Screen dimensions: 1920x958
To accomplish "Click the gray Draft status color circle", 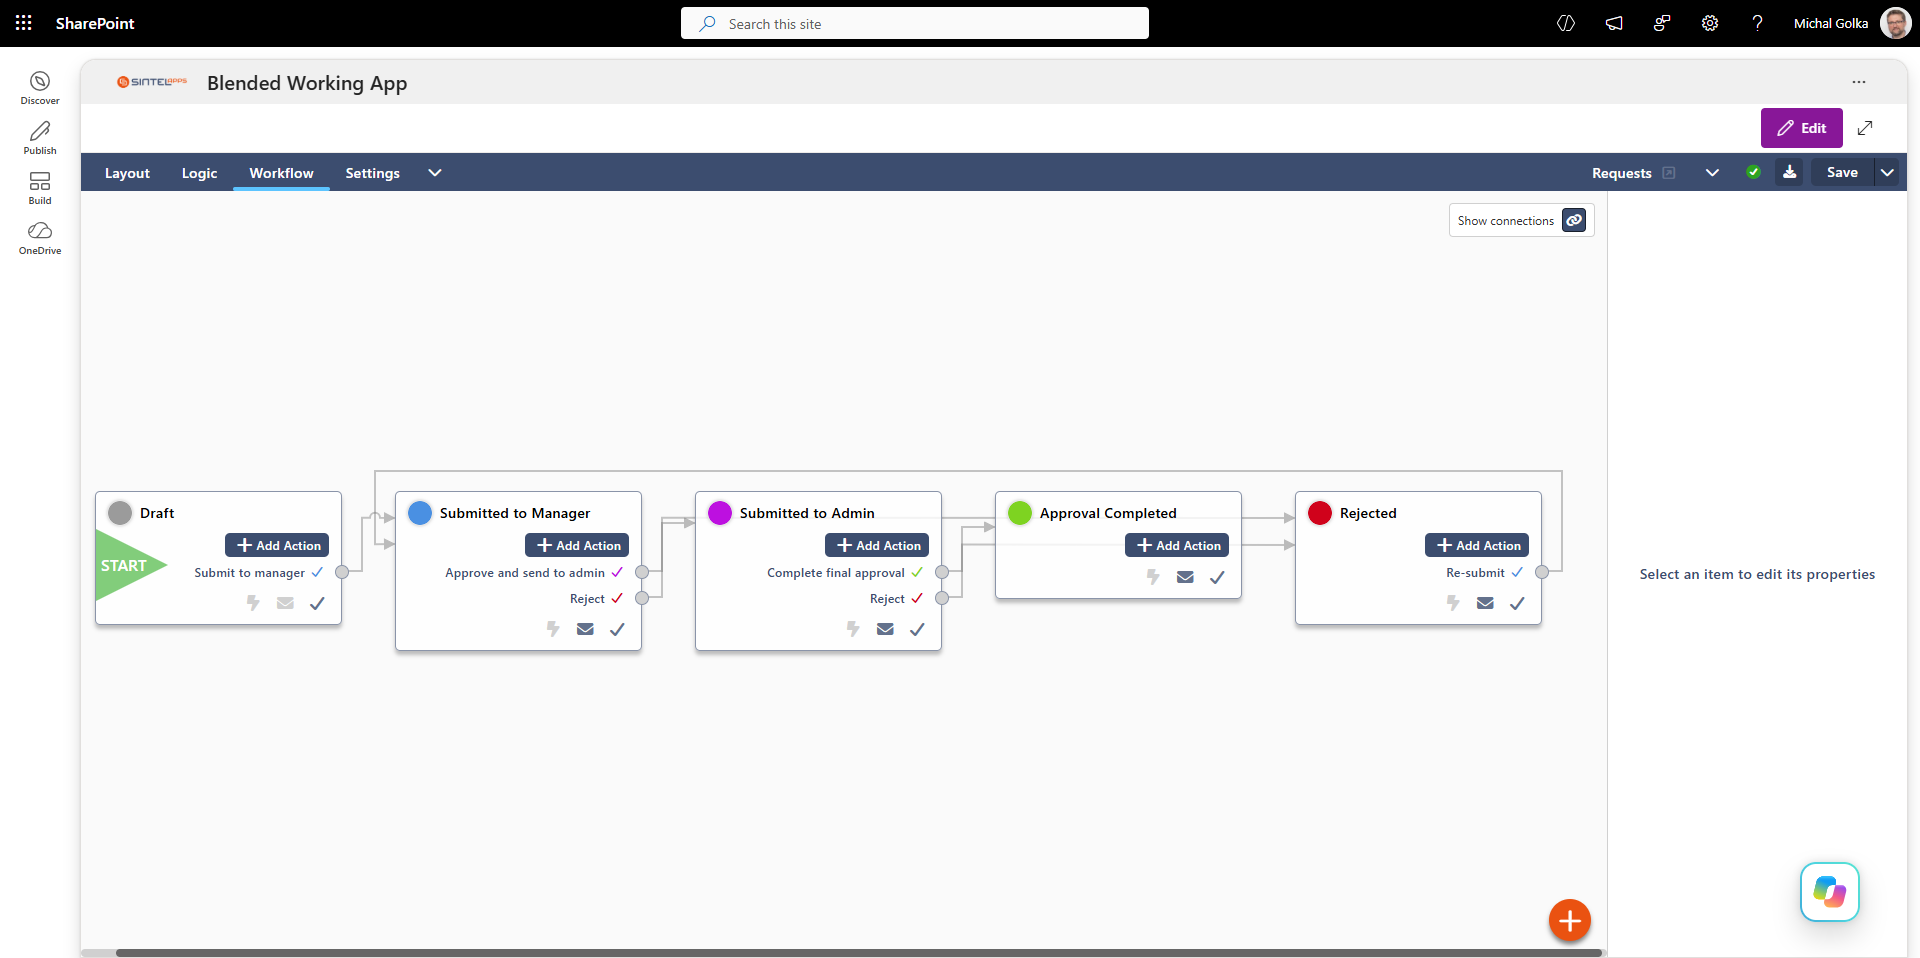I will [x=120, y=513].
